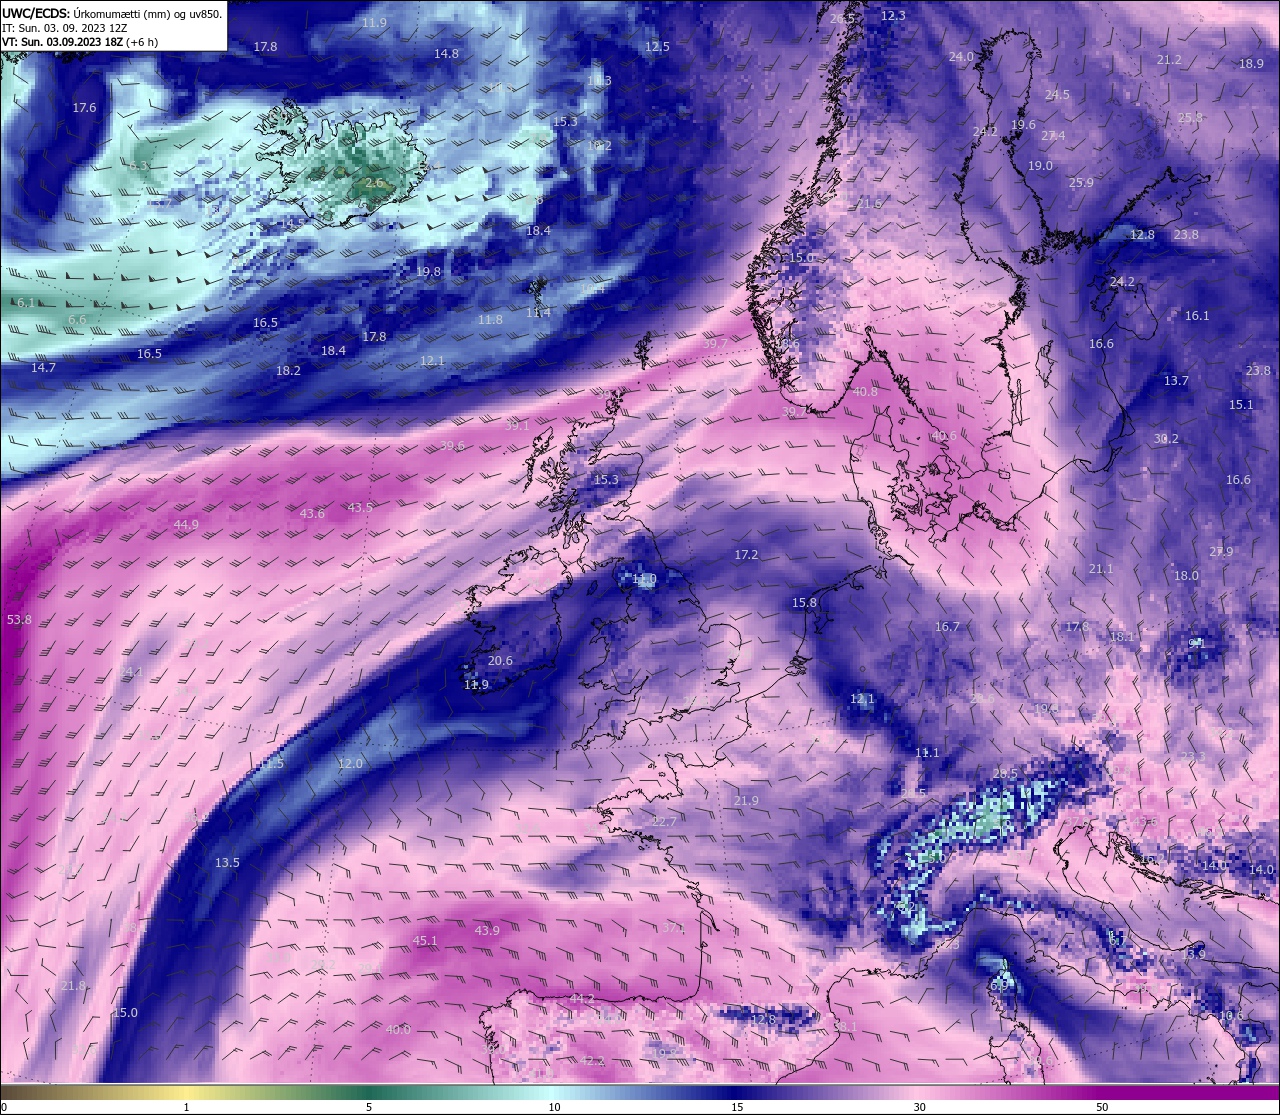1280x1115 pixels.
Task: Click the 28.5 value on the map
Action: pyautogui.click(x=1006, y=774)
